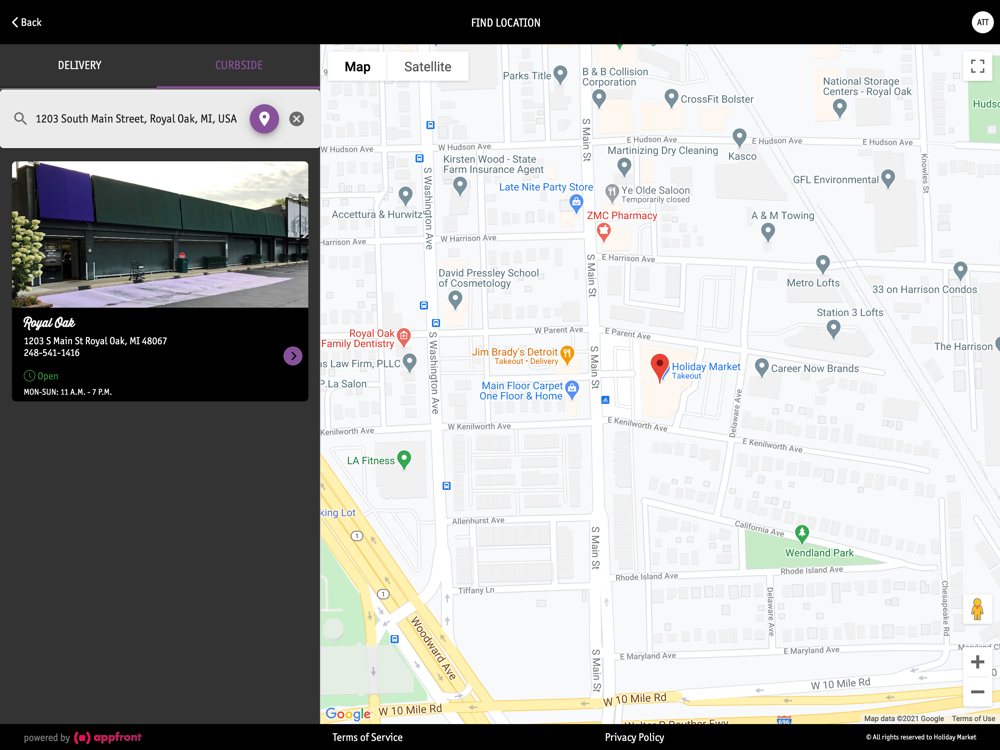Screen dimensions: 1000x750
Task: Click the search magnifier icon
Action: 20,119
